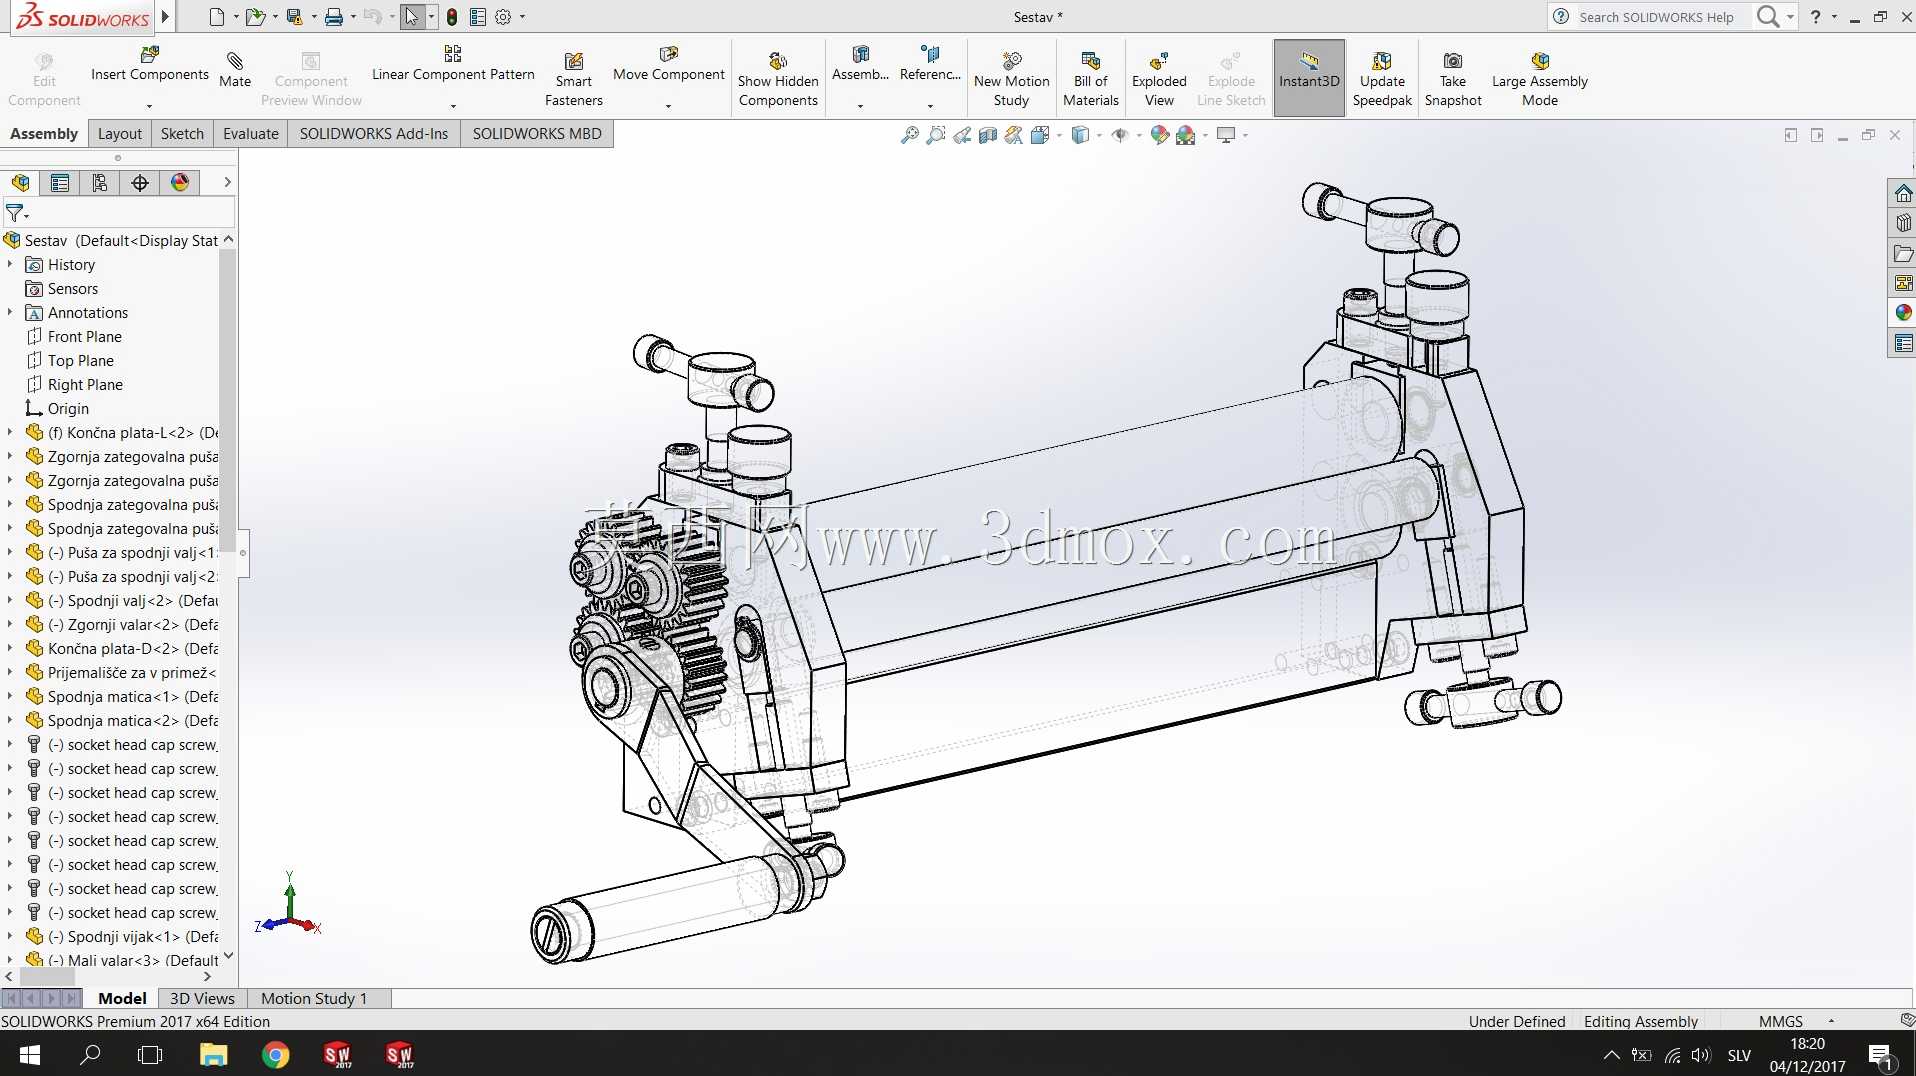Screen dimensions: 1916x1076
Task: Open SOLIDWORKS Add-Ins tab
Action: point(374,134)
